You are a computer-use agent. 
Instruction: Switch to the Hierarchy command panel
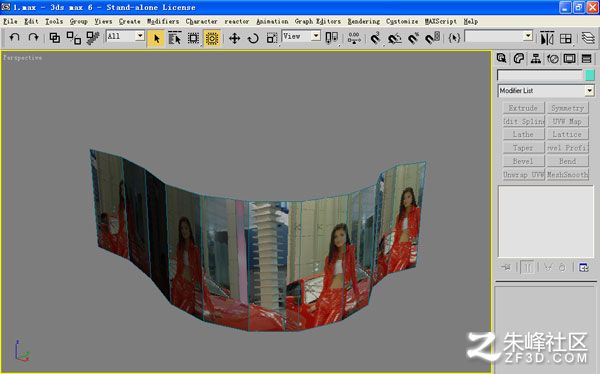[x=536, y=59]
